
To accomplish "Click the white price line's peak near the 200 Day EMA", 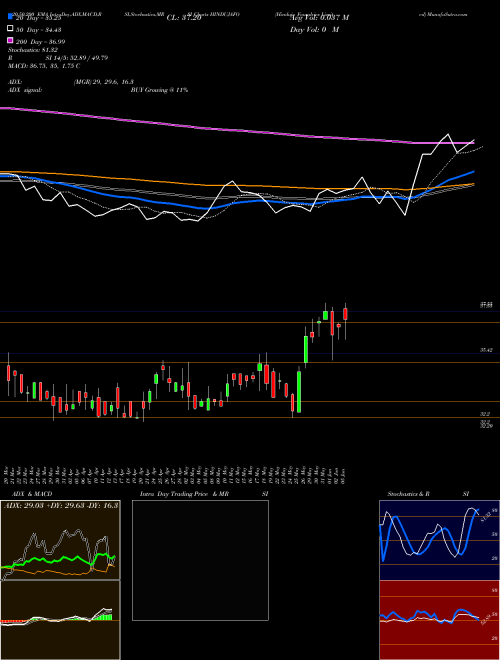I will point(447,135).
